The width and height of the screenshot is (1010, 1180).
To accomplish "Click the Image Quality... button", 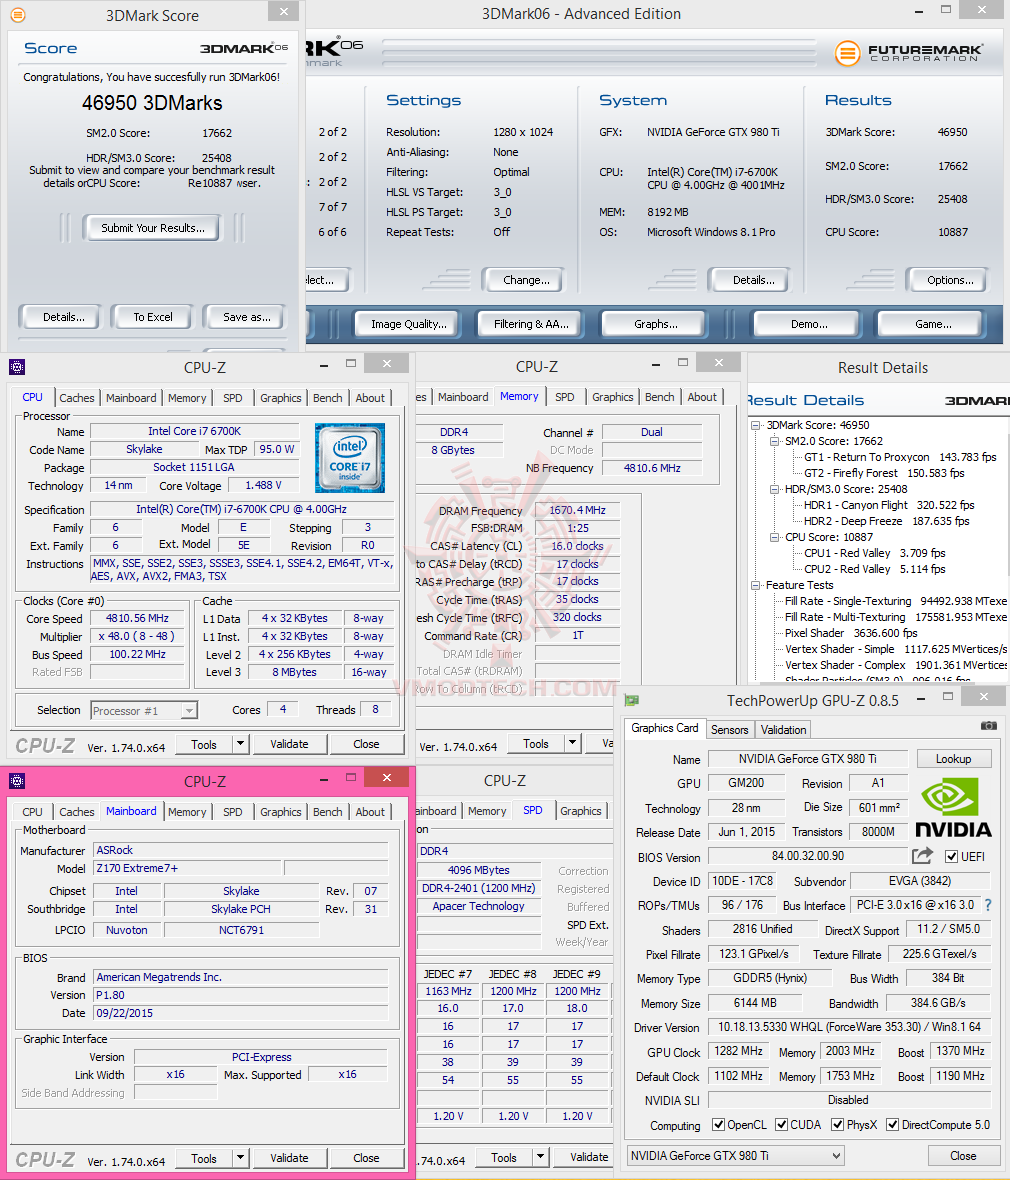I will (x=409, y=324).
